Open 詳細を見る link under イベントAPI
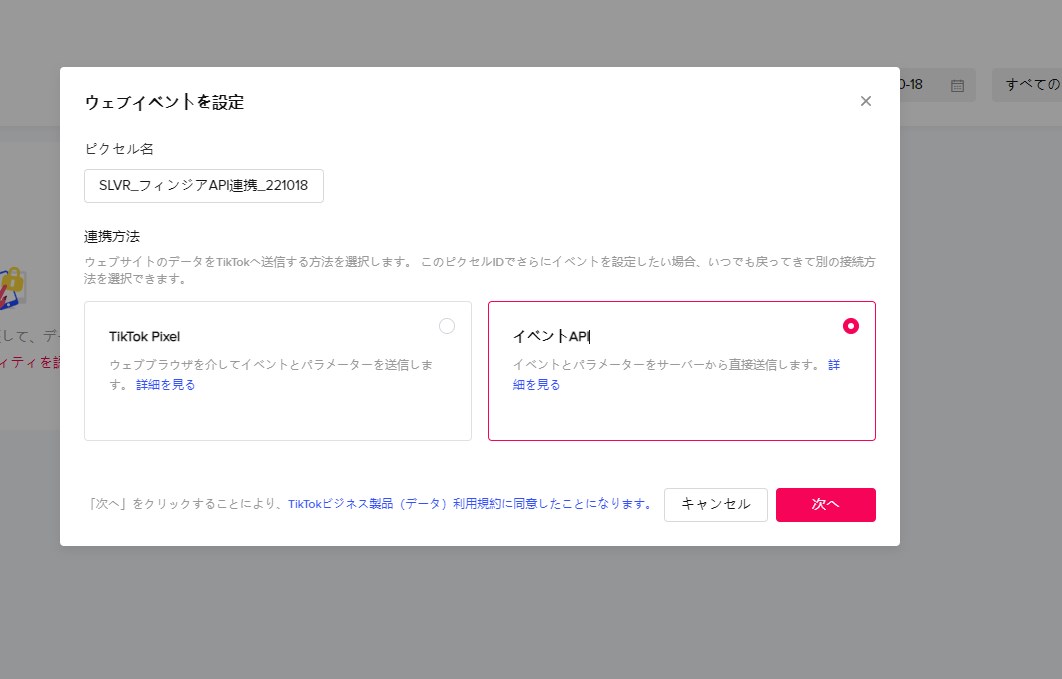 (x=536, y=385)
